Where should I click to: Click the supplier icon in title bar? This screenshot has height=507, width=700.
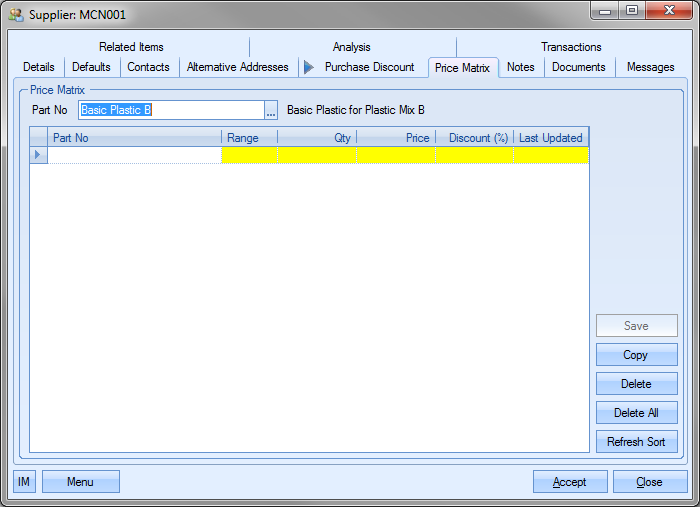click(x=16, y=16)
